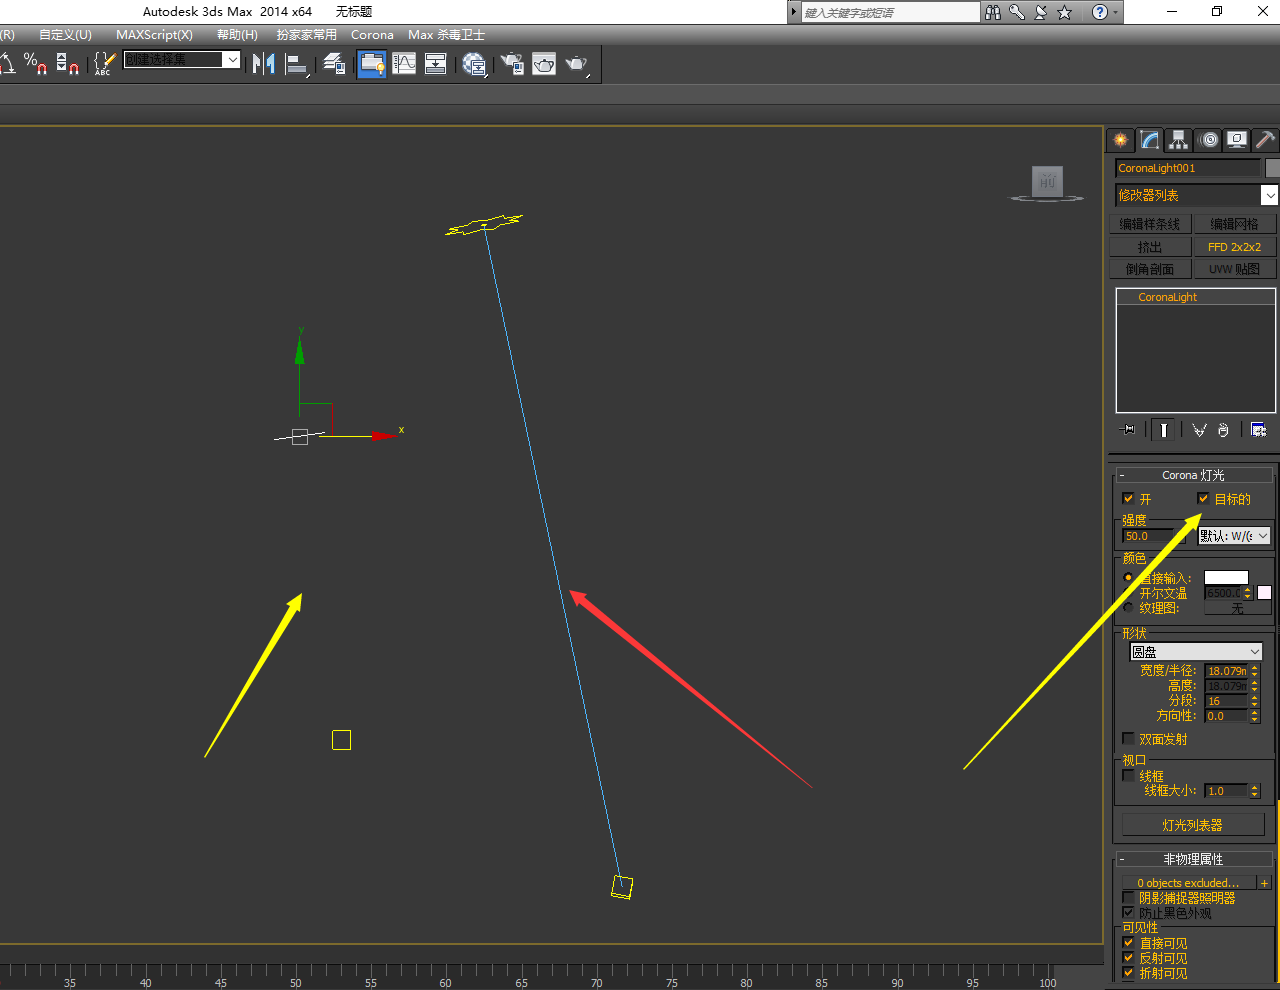
Task: Open the Schematic View icon
Action: click(x=436, y=64)
